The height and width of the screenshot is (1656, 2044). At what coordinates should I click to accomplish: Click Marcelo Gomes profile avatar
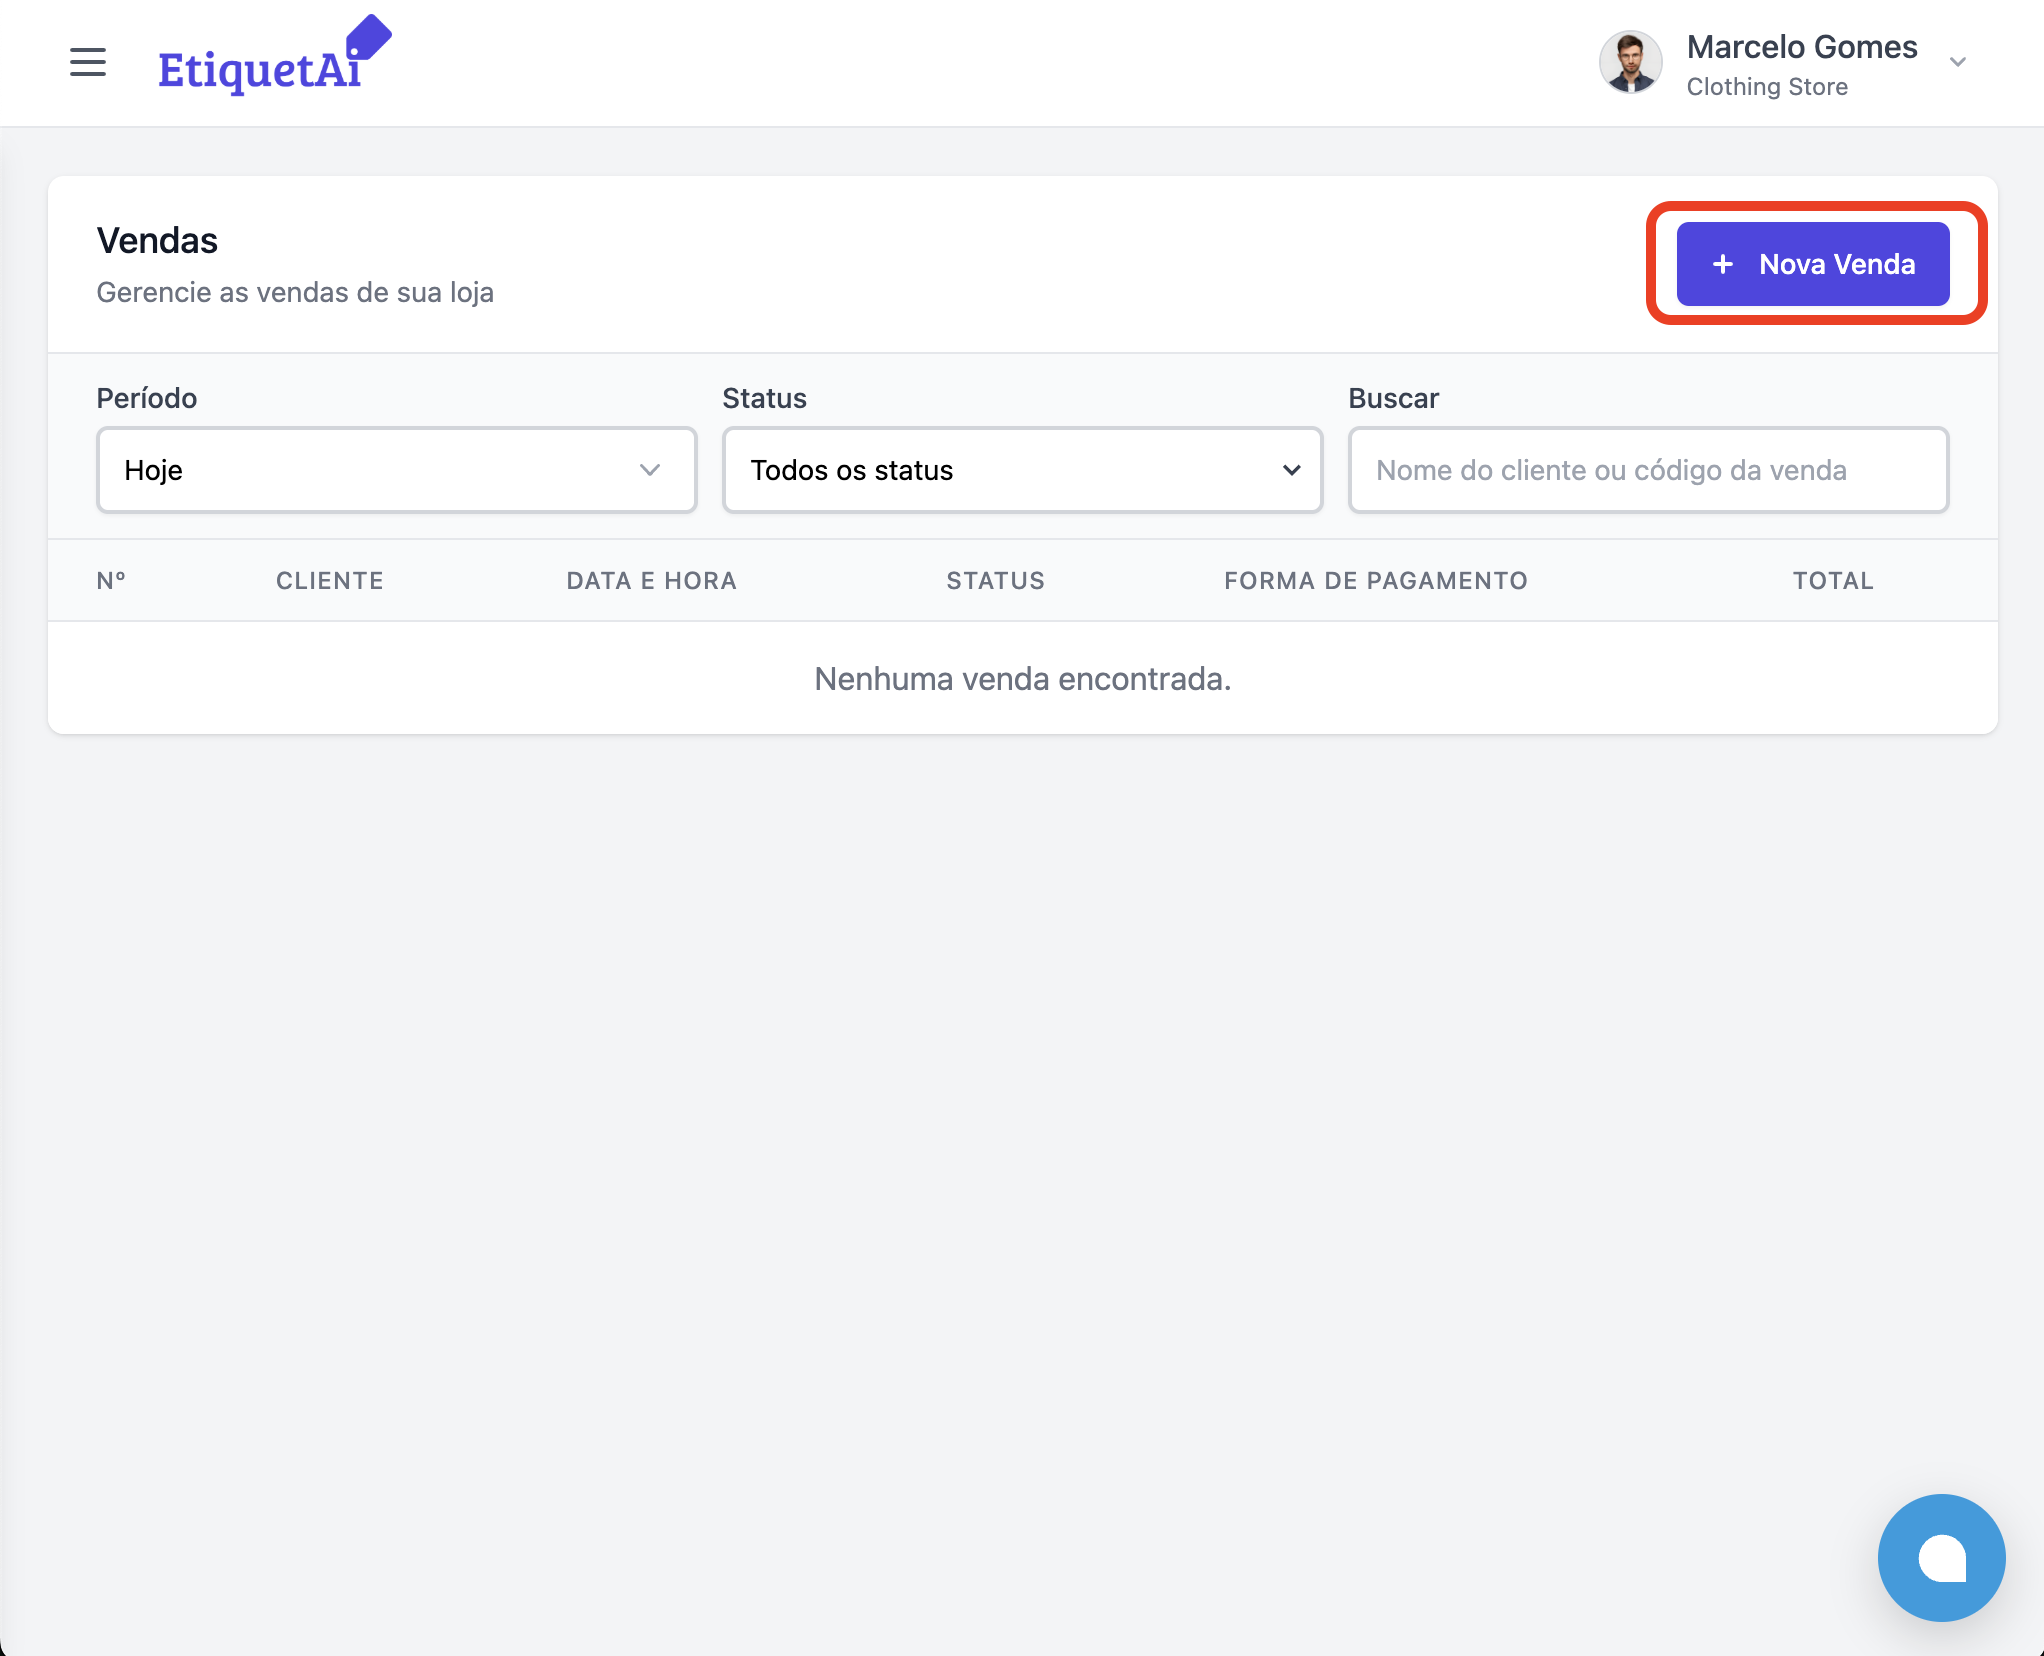tap(1630, 62)
